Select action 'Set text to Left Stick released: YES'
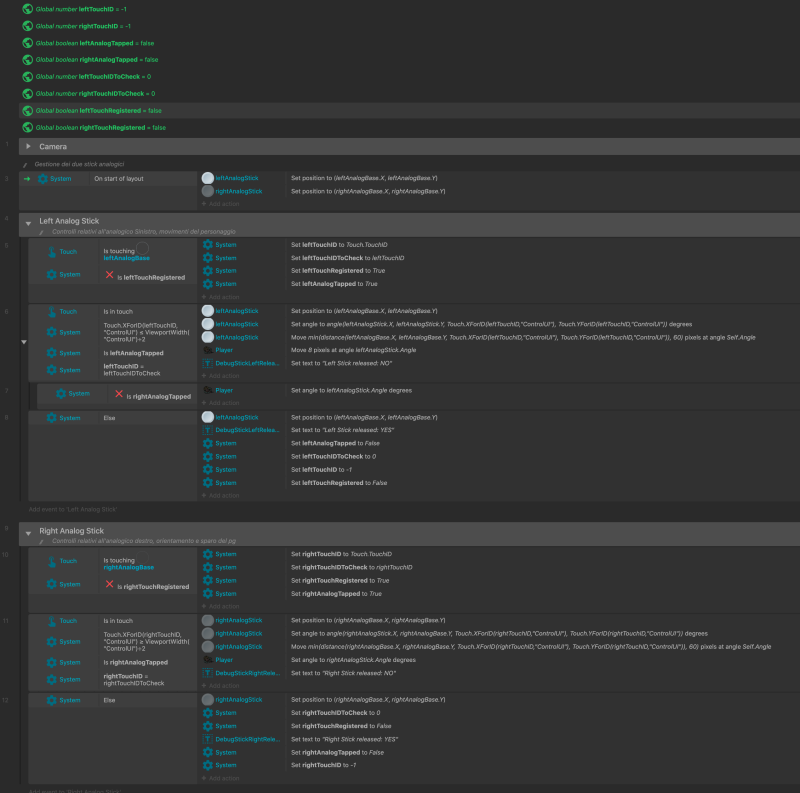This screenshot has height=793, width=800. 342,430
